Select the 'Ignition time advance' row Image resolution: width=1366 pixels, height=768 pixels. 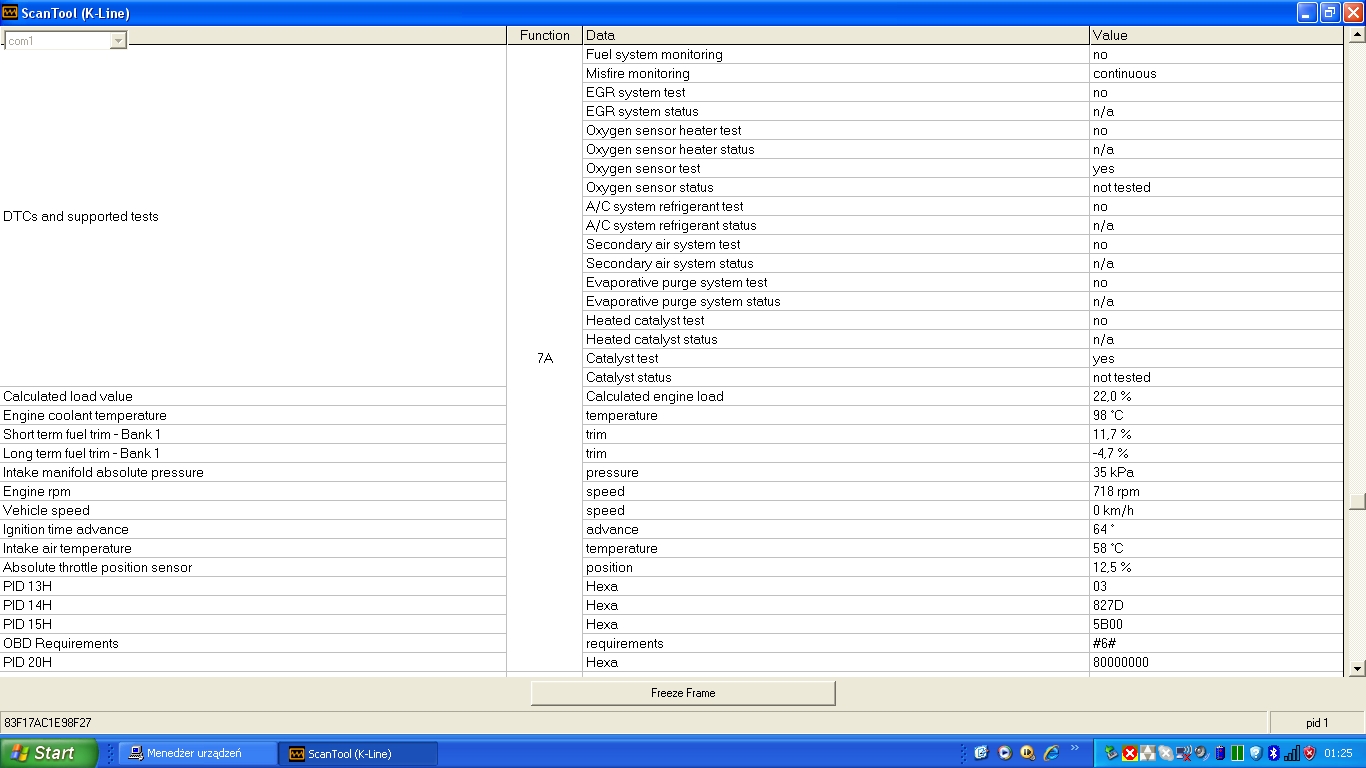[253, 529]
